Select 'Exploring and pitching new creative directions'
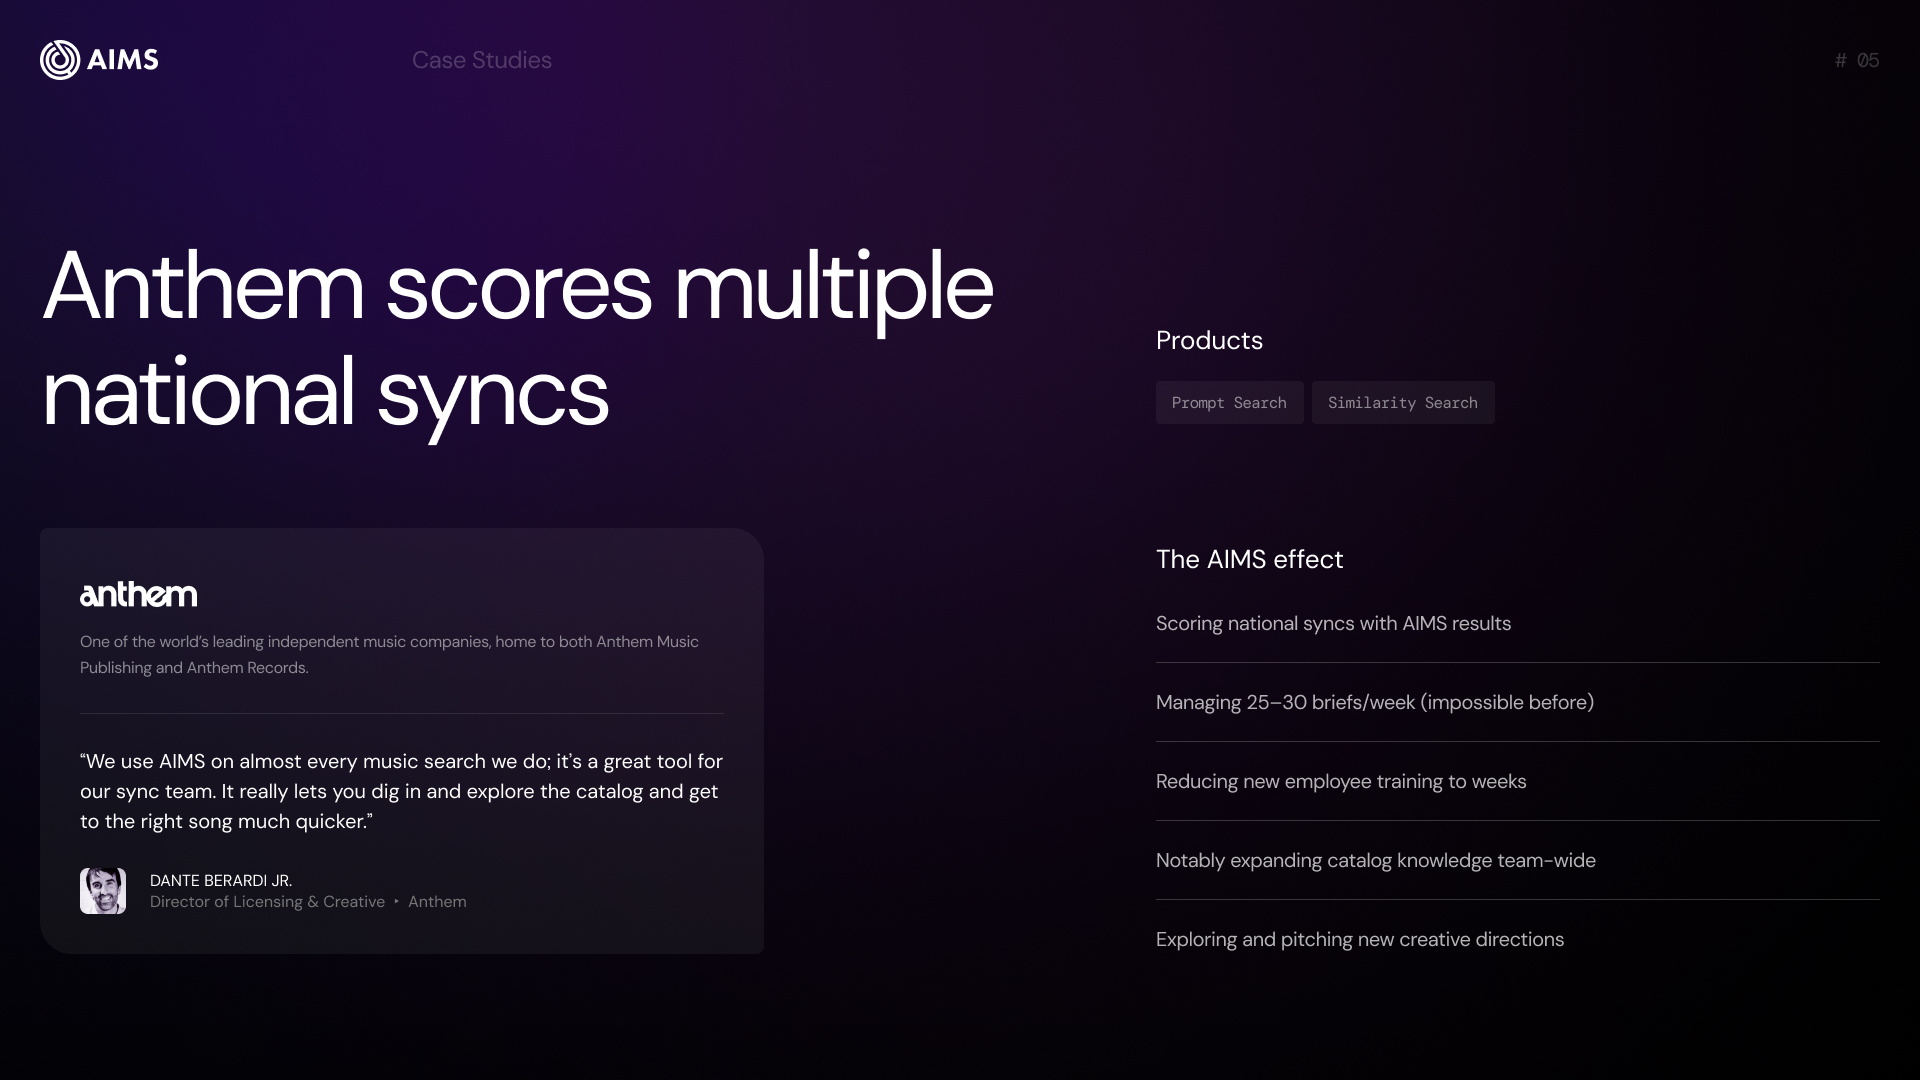Viewport: 1920px width, 1080px height. click(x=1360, y=939)
